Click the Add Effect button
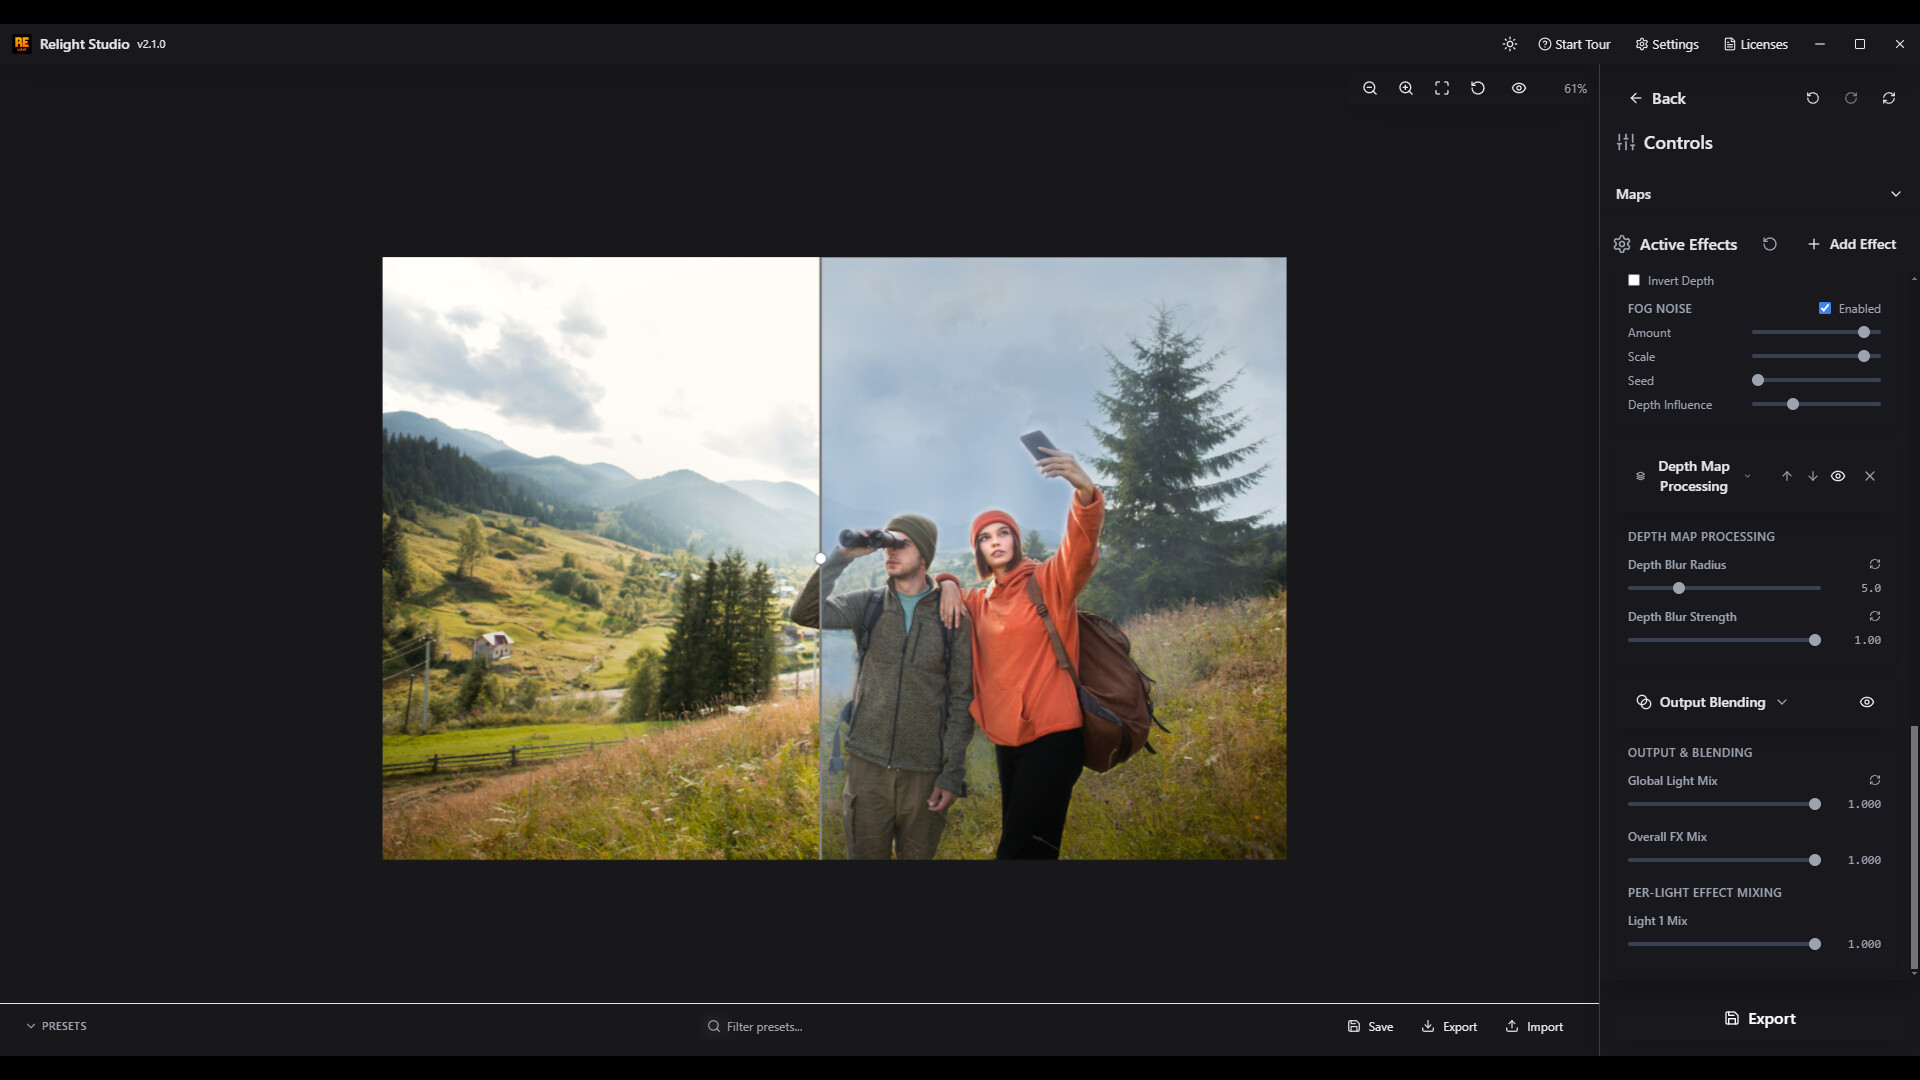 1851,244
